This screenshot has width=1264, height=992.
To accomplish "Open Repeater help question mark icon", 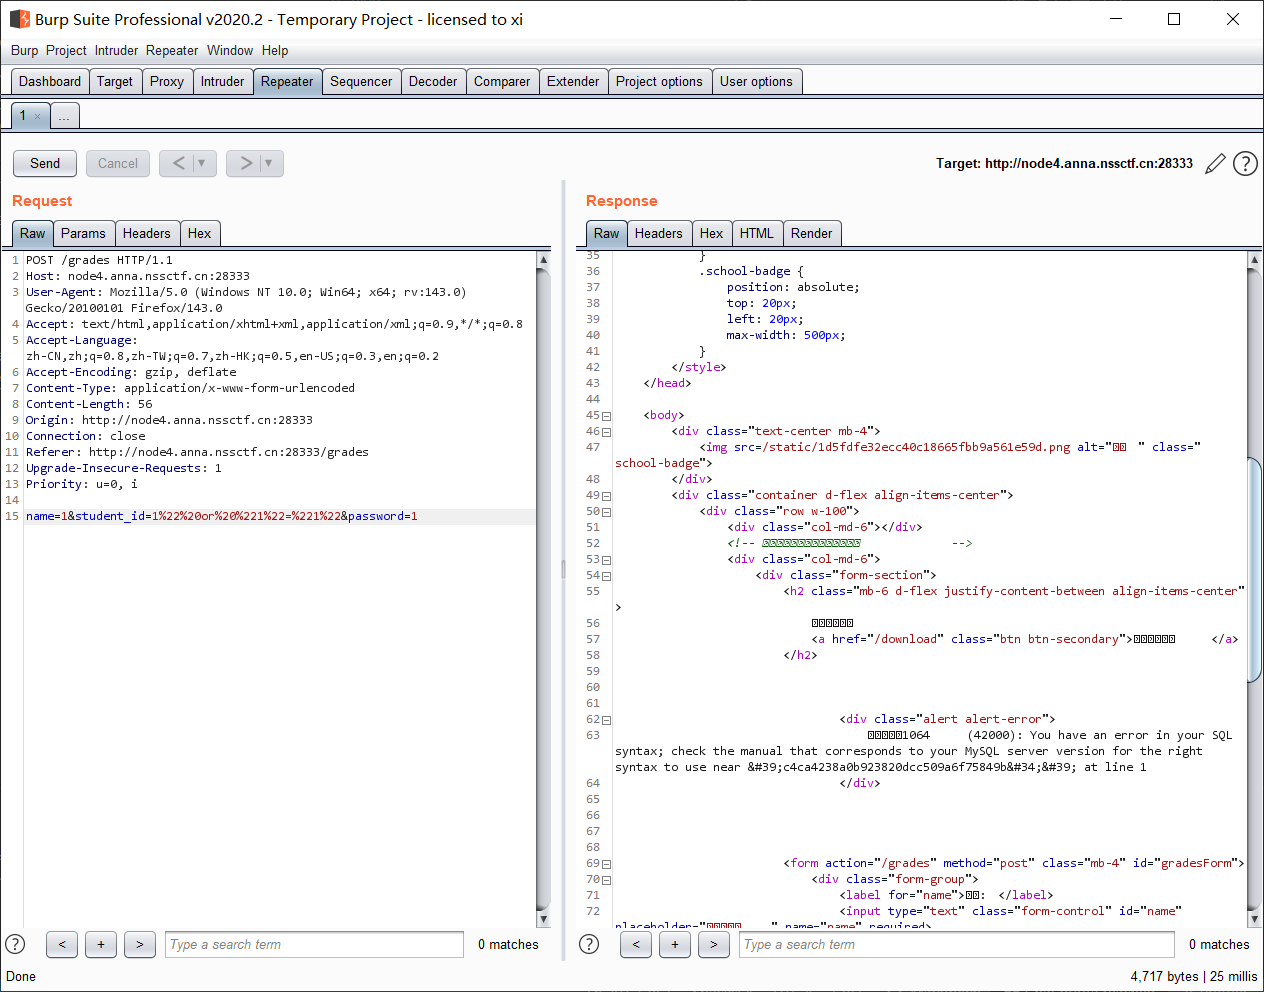I will click(1245, 164).
